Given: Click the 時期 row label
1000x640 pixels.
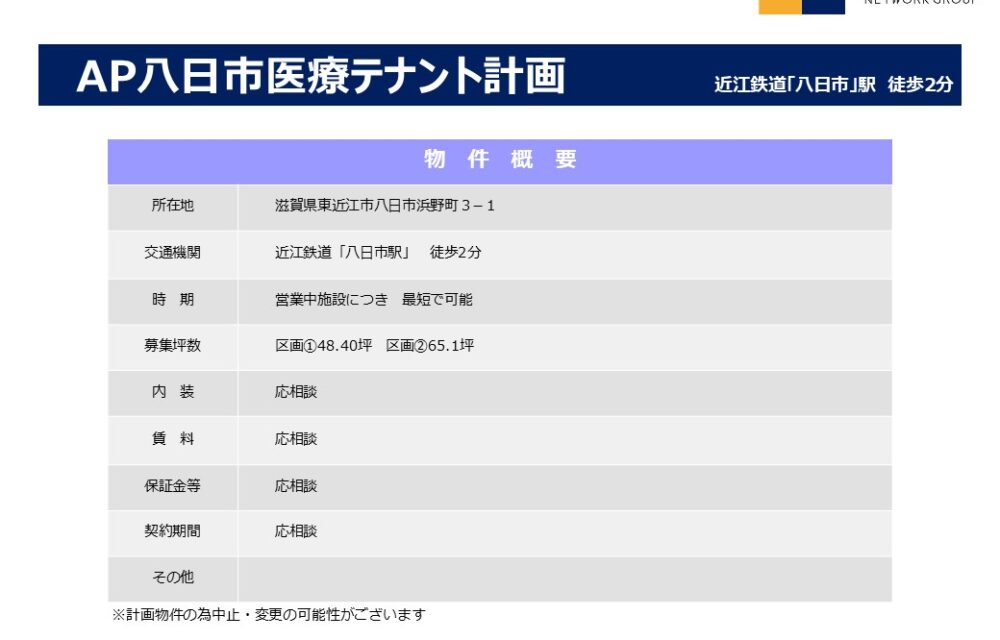Looking at the screenshot, I should click(x=172, y=299).
